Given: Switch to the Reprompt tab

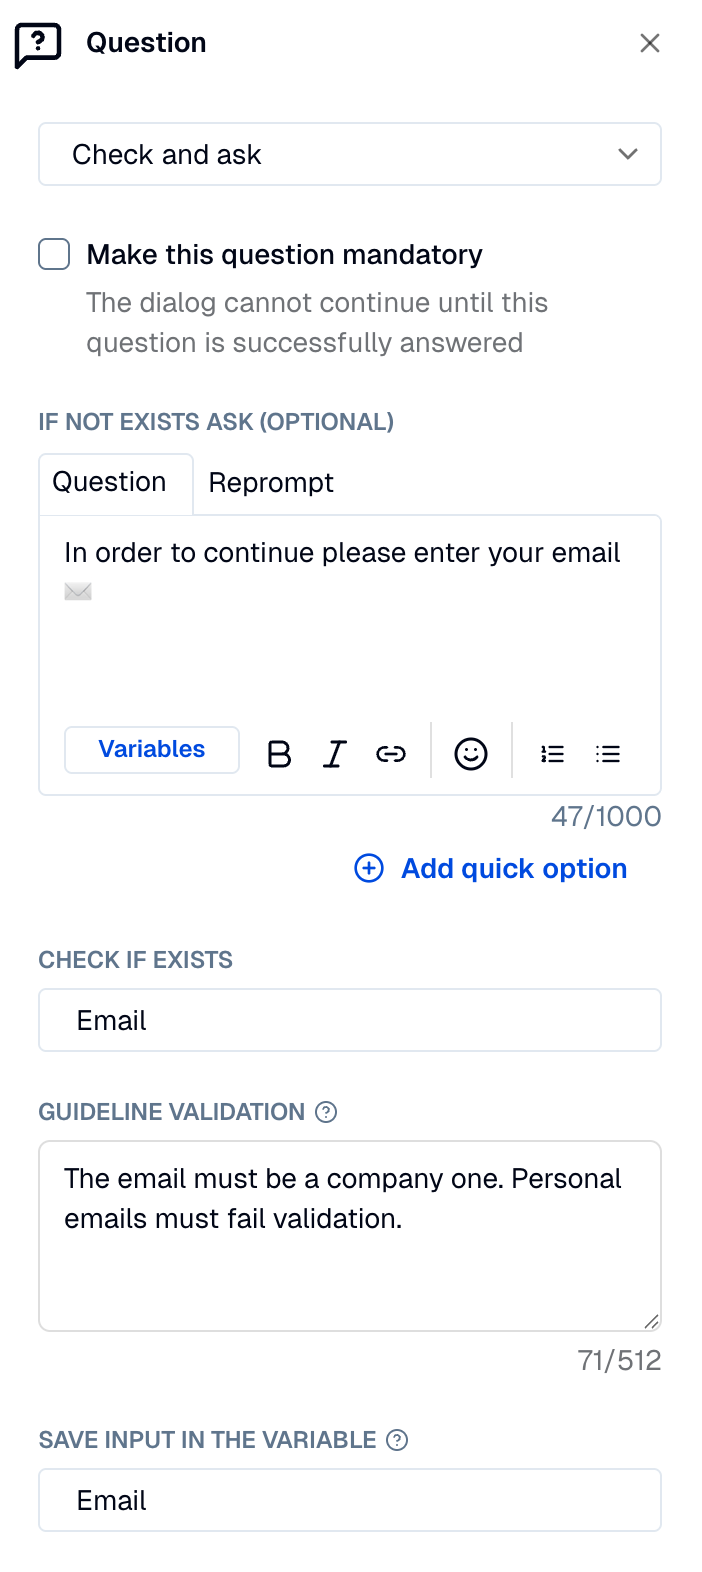Looking at the screenshot, I should 271,483.
